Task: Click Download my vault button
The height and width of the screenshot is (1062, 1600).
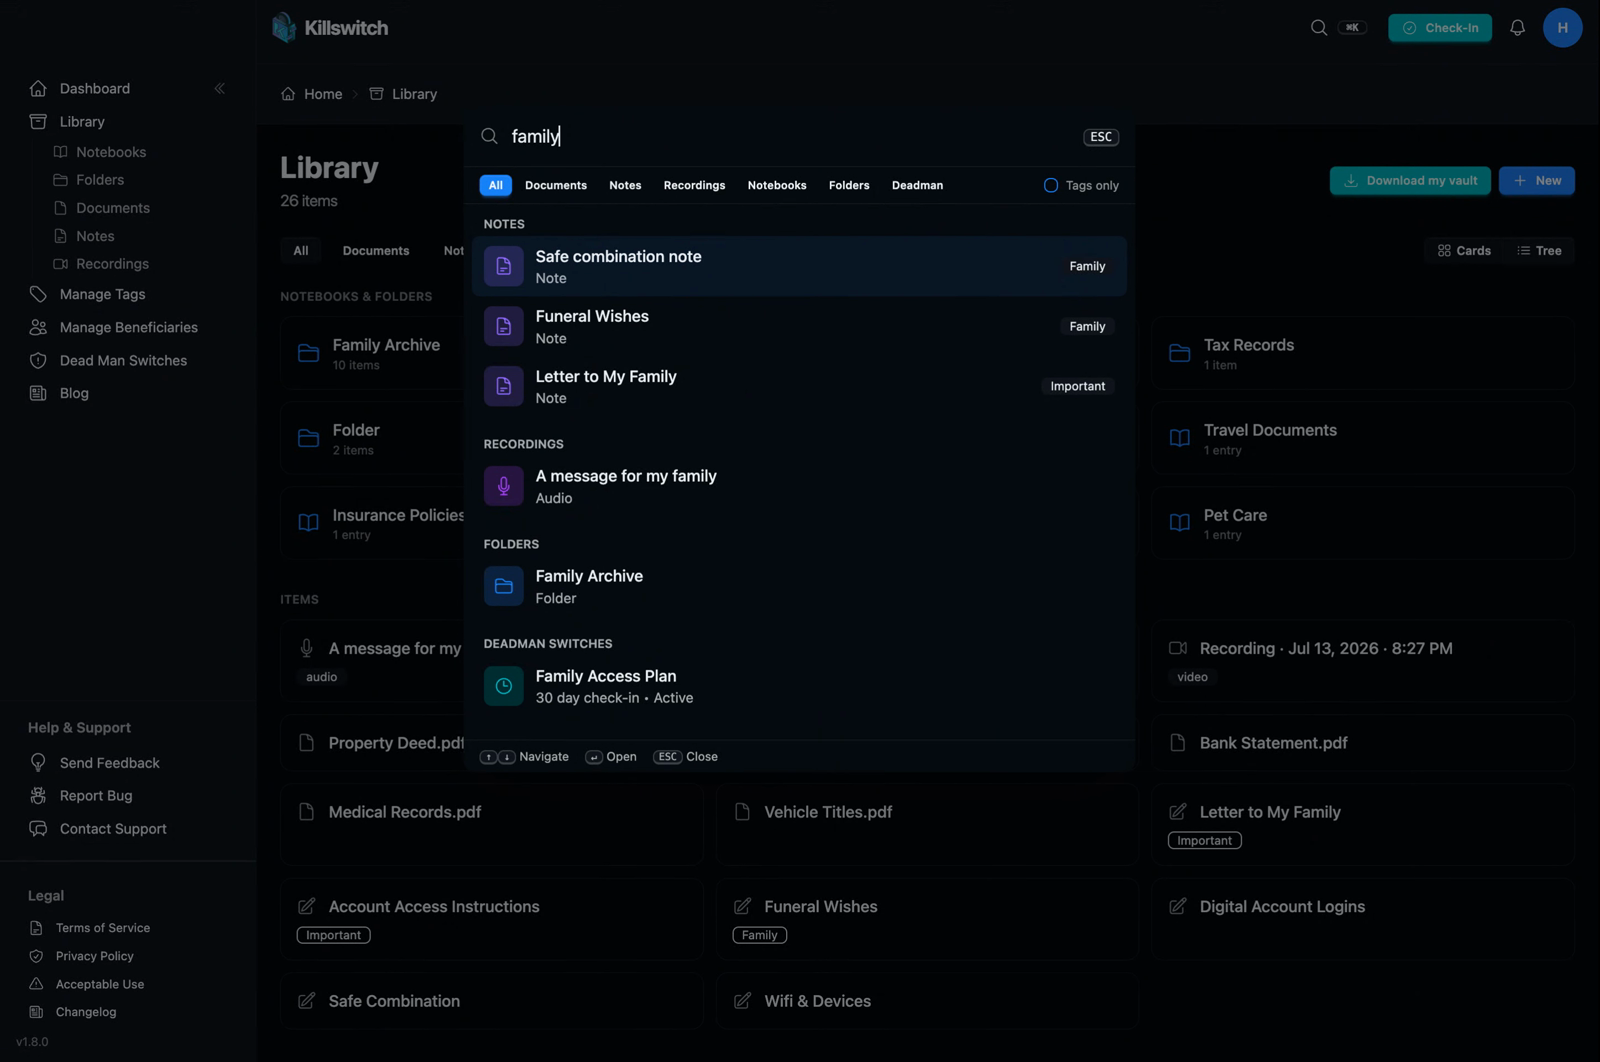Action: pos(1410,181)
